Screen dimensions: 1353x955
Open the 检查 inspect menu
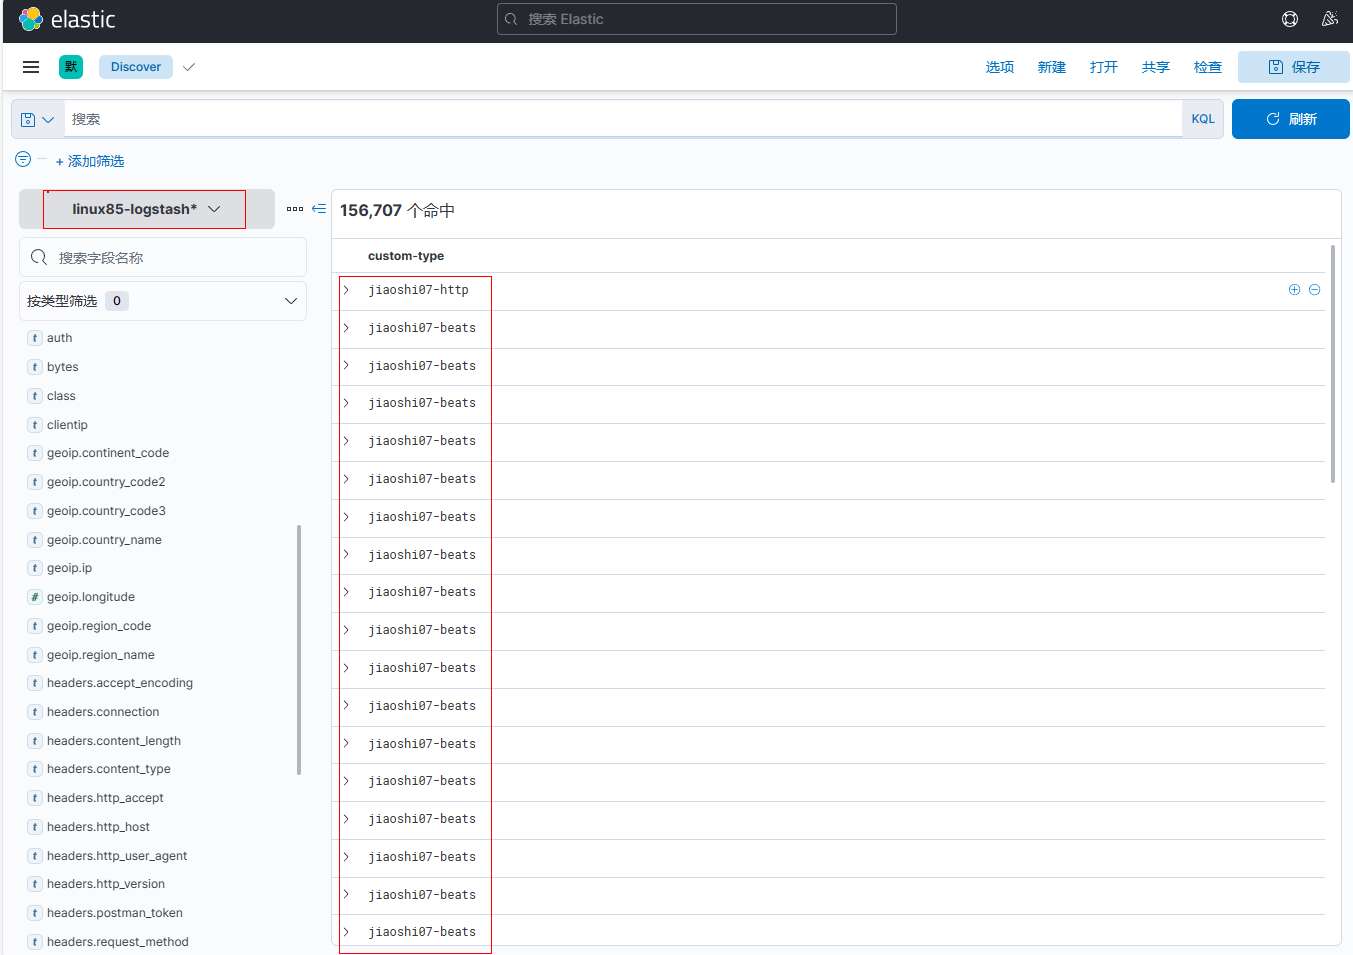coord(1207,67)
